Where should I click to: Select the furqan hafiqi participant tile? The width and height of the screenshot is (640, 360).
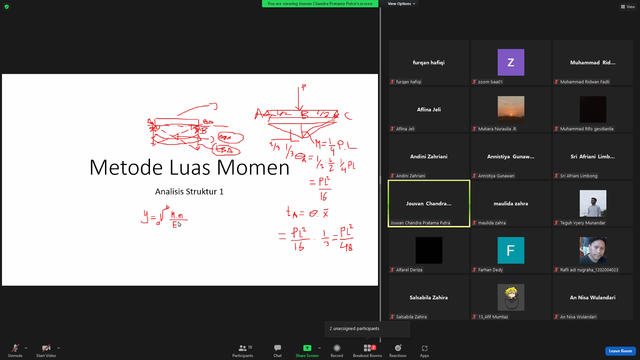(x=429, y=62)
